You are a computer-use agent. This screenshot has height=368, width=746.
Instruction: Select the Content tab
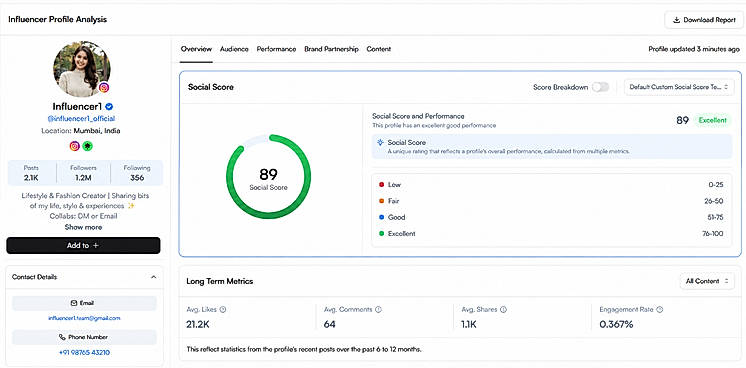[379, 49]
